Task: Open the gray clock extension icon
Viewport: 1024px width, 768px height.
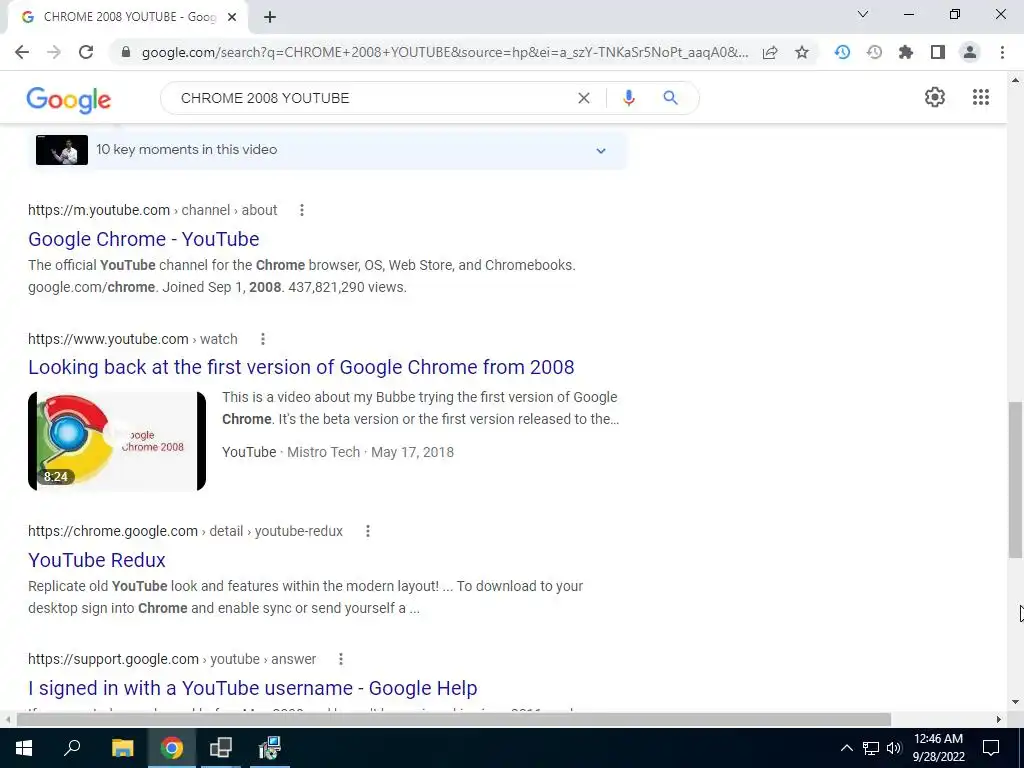Action: pyautogui.click(x=874, y=52)
